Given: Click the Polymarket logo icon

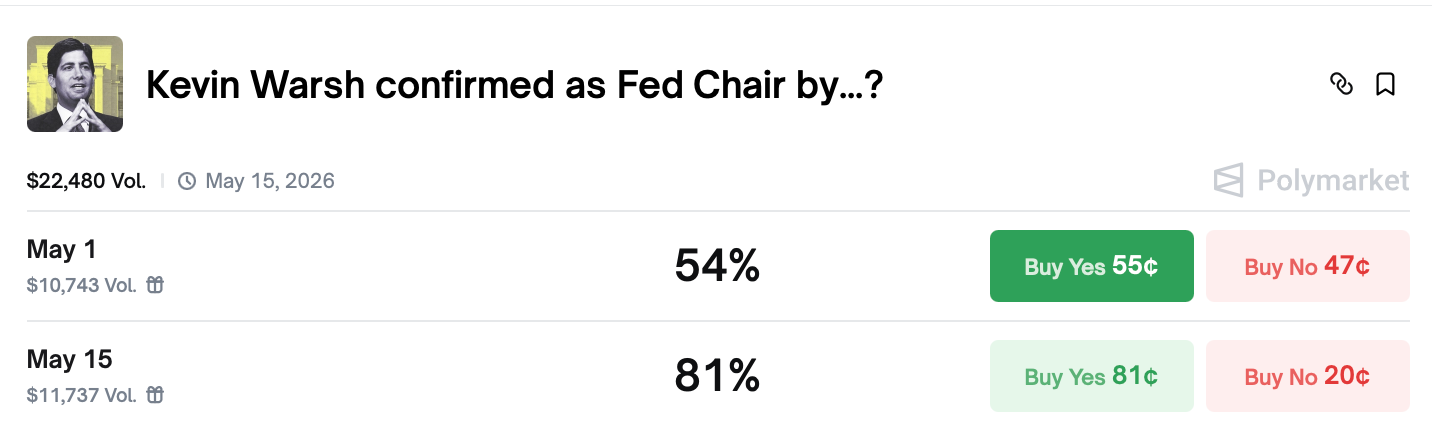Looking at the screenshot, I should pos(1229,181).
